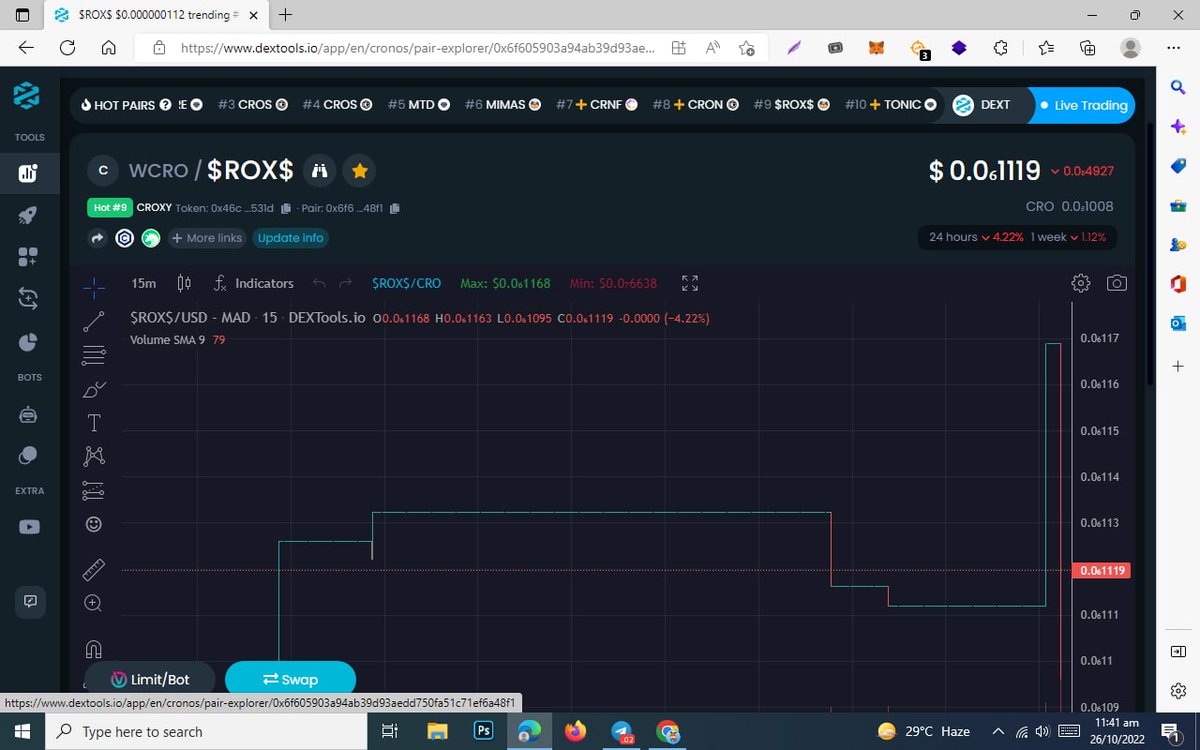Click the Update Info button
Image resolution: width=1200 pixels, height=750 pixels.
click(x=290, y=238)
